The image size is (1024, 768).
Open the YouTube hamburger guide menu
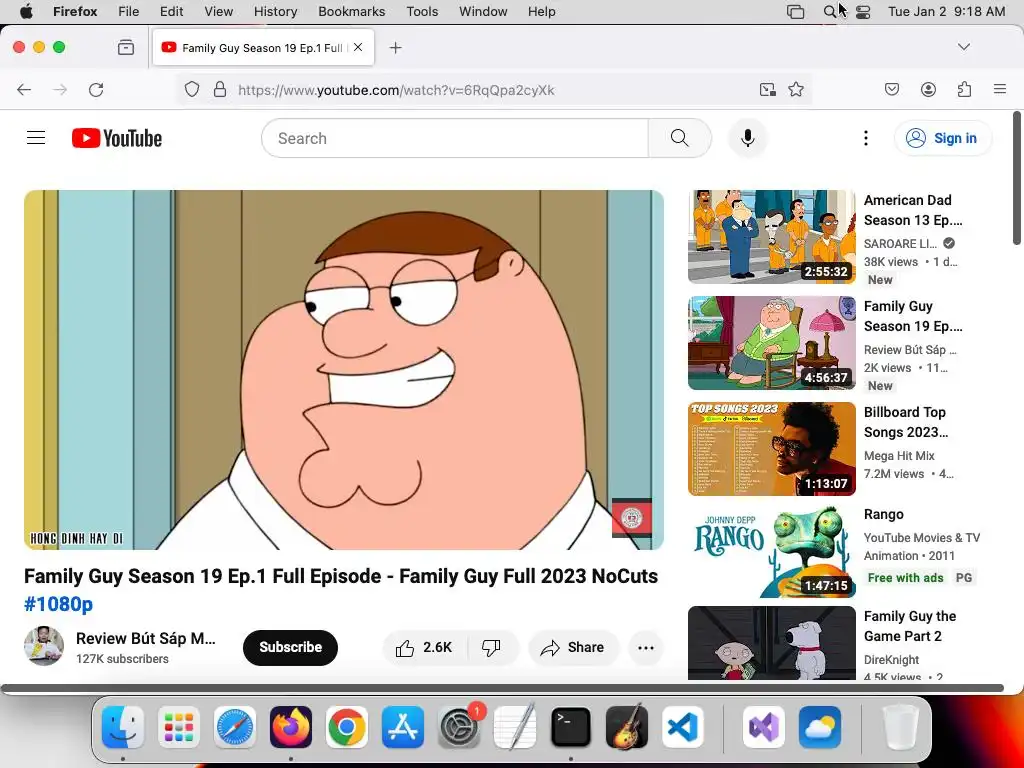(x=36, y=138)
